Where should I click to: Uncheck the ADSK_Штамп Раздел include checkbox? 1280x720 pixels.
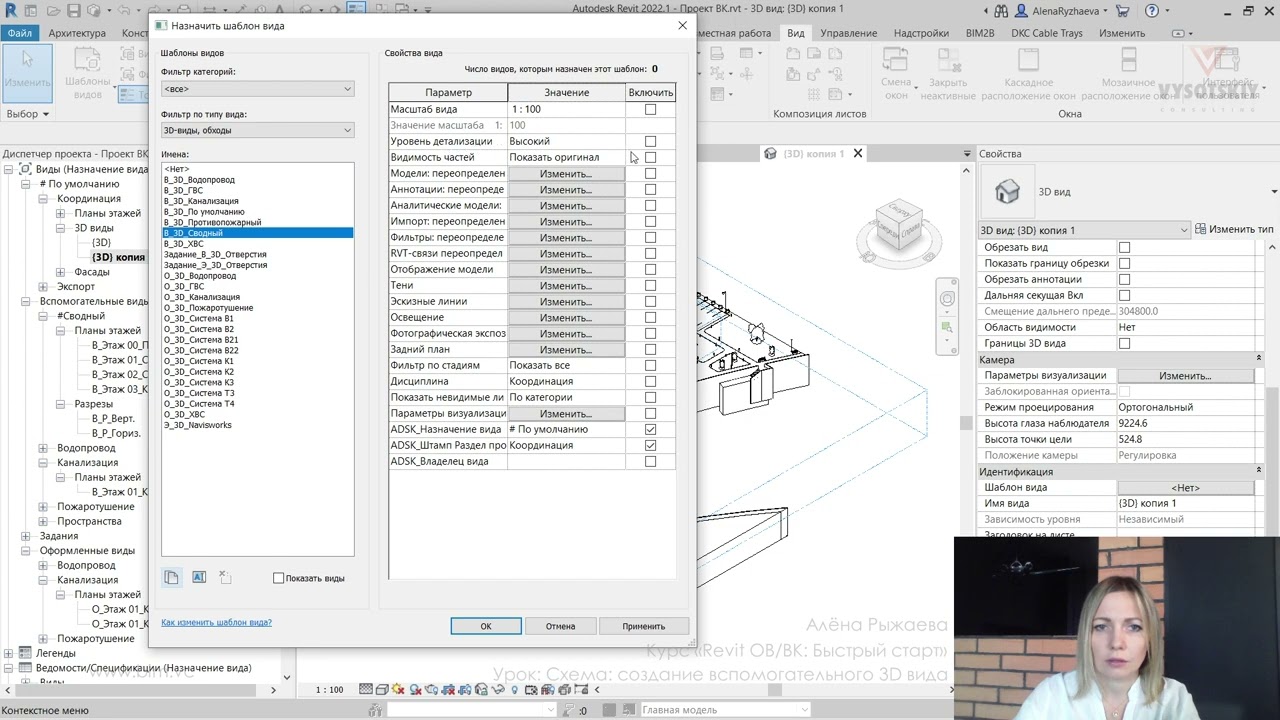650,445
